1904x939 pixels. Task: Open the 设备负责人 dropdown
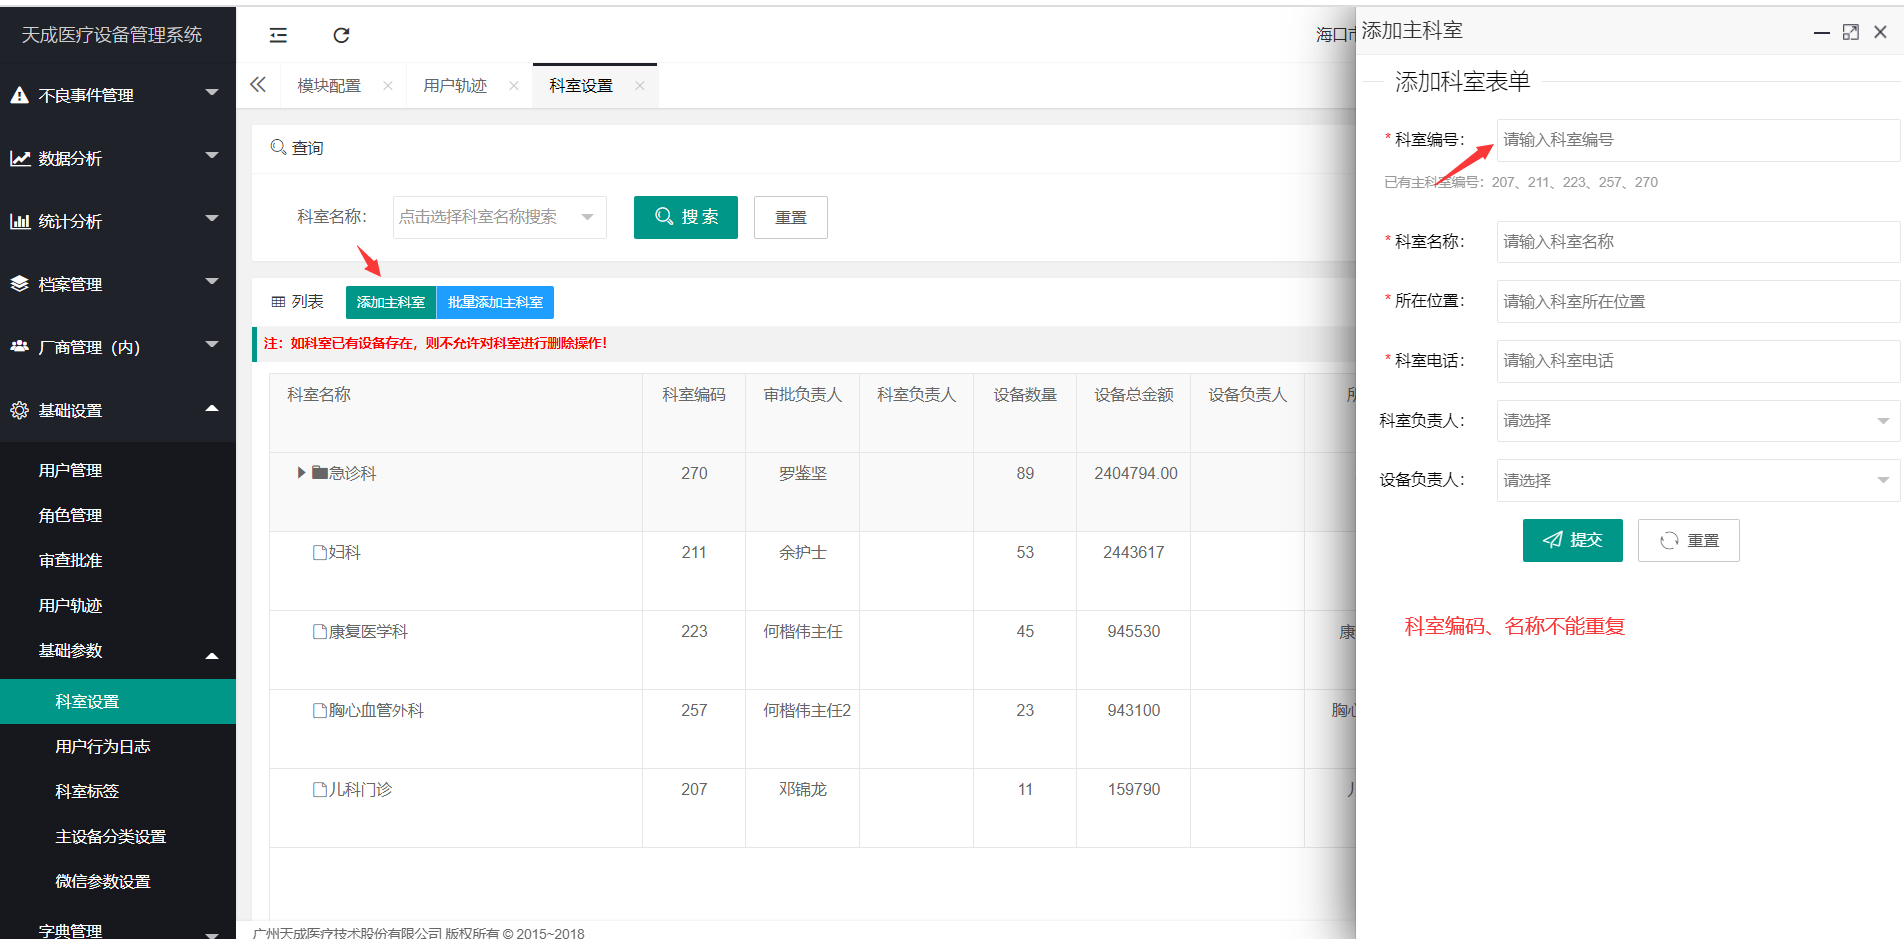(x=1698, y=481)
